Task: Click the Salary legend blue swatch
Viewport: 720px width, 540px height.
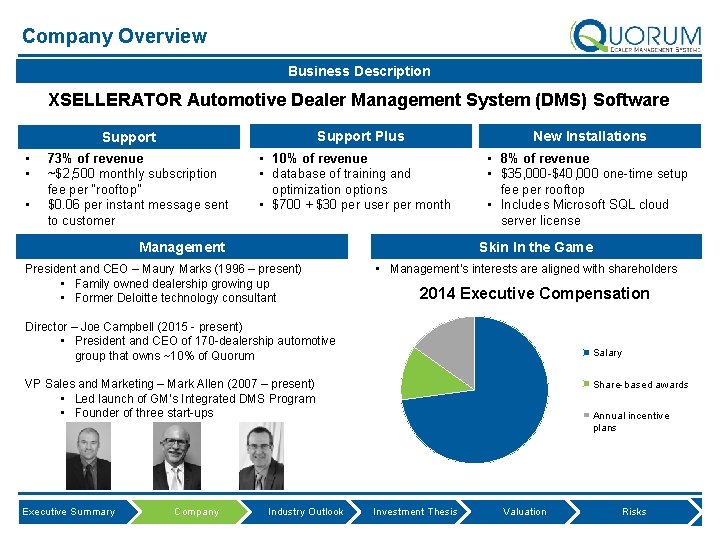Action: (585, 353)
